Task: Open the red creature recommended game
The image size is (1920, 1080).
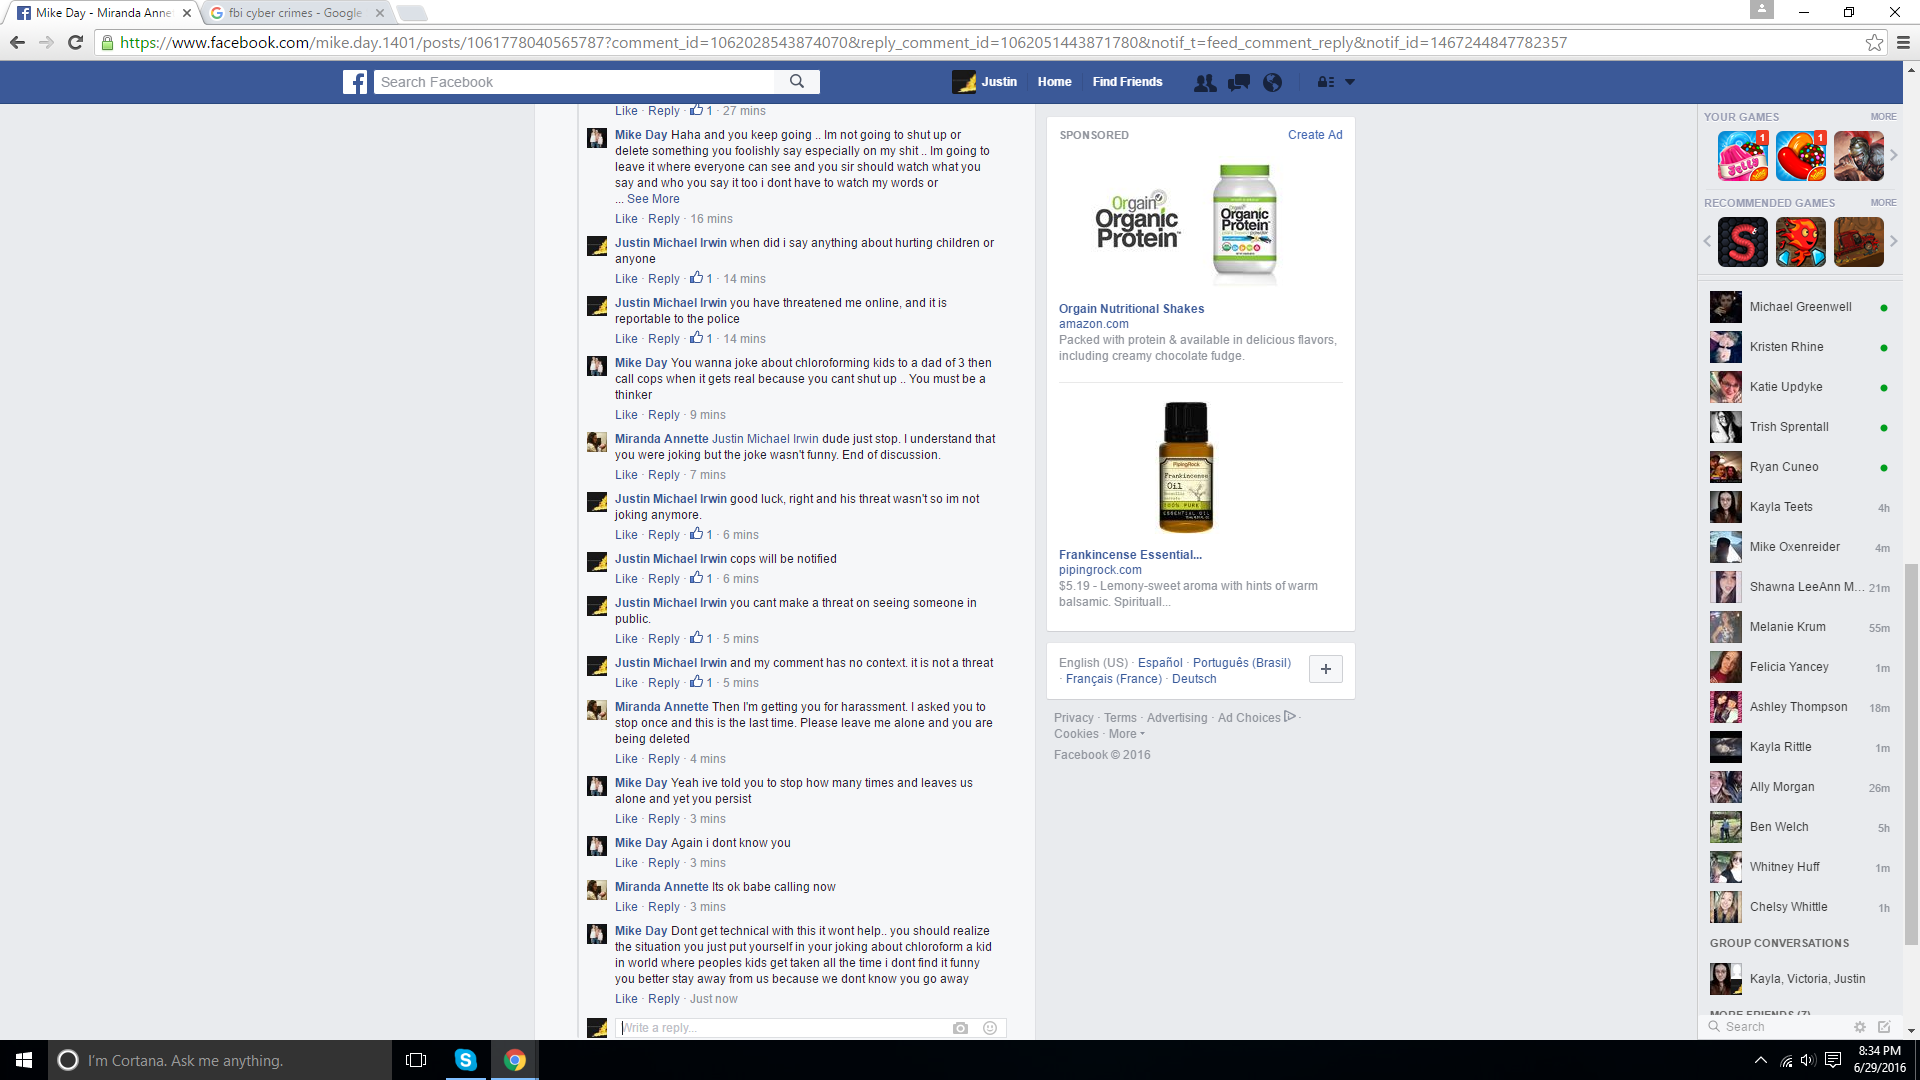Action: [1800, 242]
